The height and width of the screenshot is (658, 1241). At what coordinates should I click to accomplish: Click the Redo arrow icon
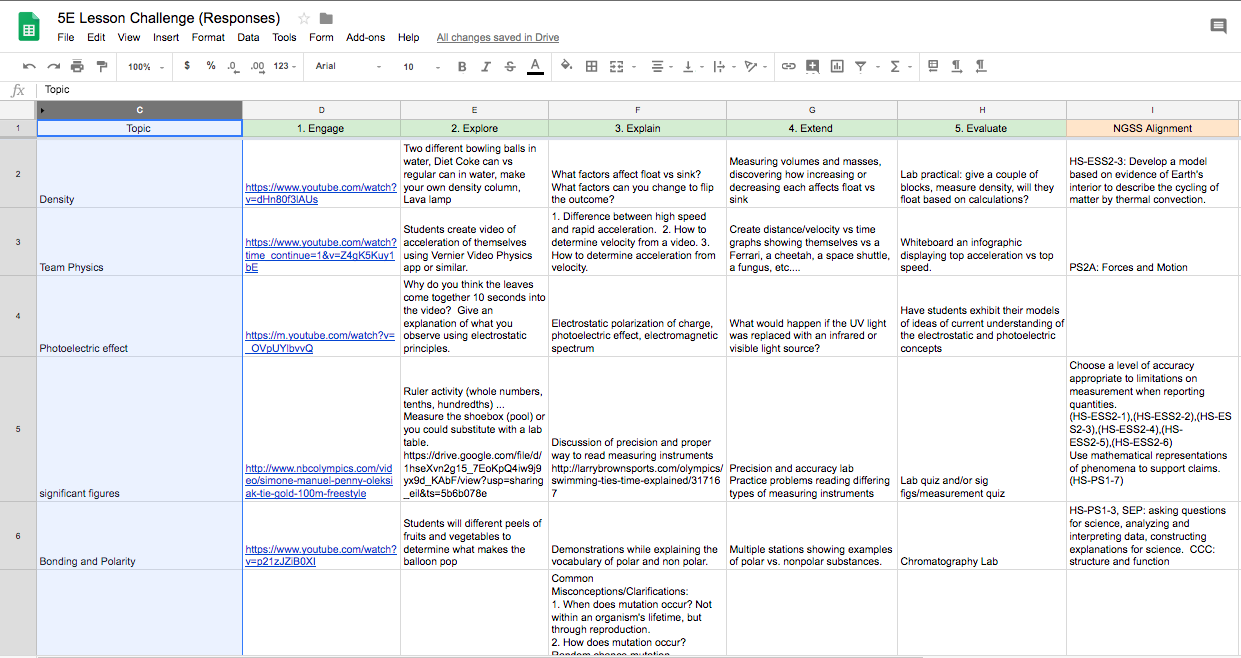point(54,66)
